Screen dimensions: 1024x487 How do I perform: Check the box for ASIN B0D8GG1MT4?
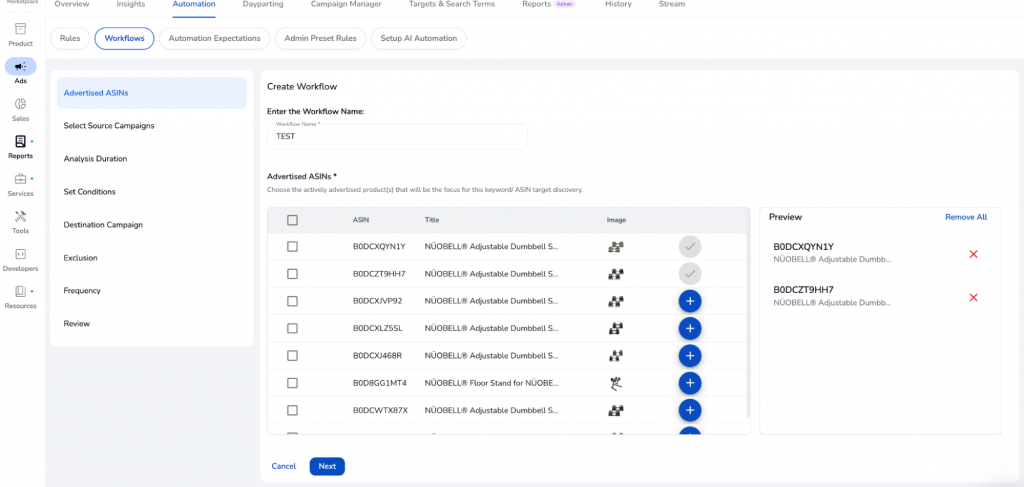point(293,383)
